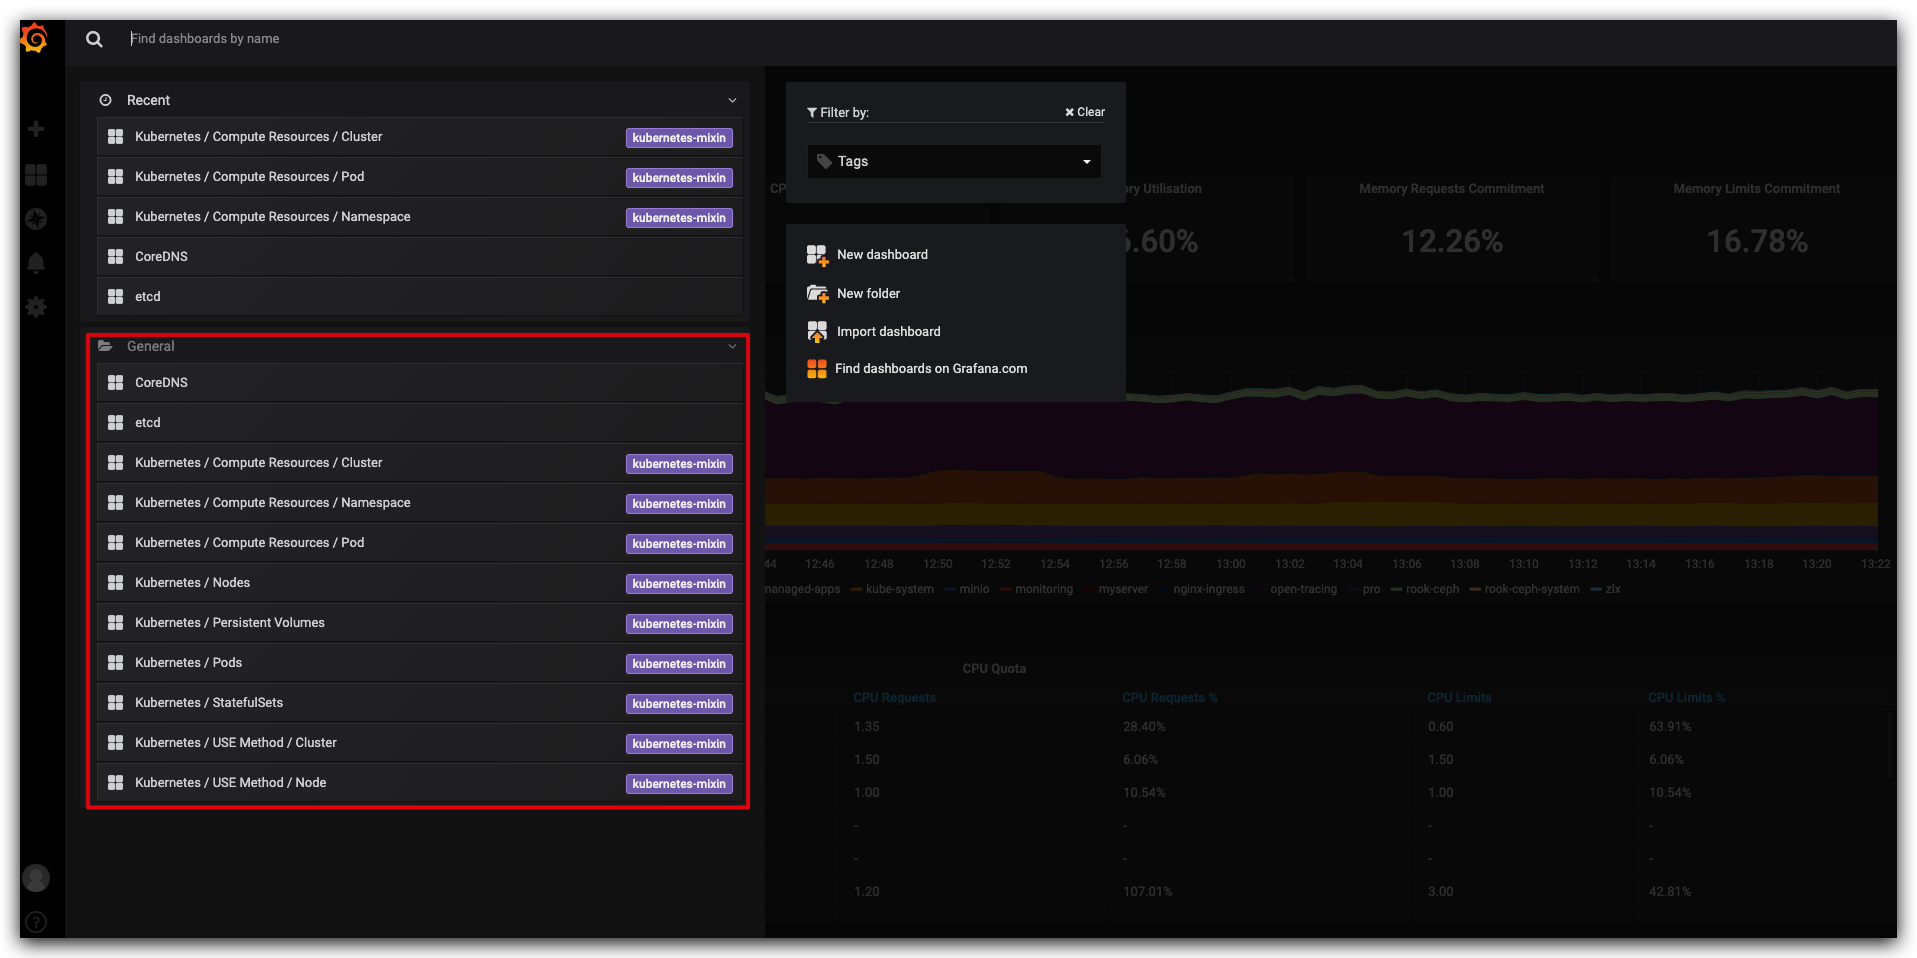Screen dimensions: 1917x958
Task: Click the General folder icon
Action: (x=105, y=346)
